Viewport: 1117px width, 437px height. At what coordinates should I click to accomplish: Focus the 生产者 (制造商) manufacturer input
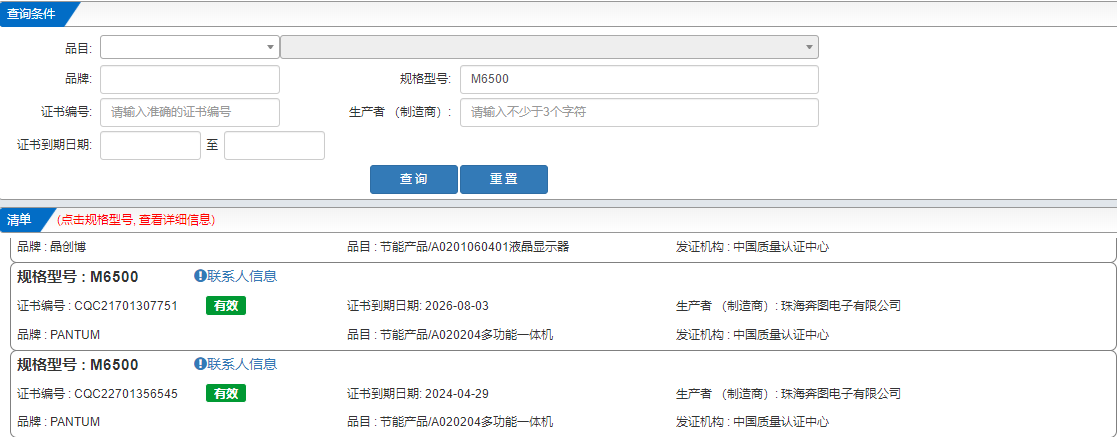[x=638, y=112]
